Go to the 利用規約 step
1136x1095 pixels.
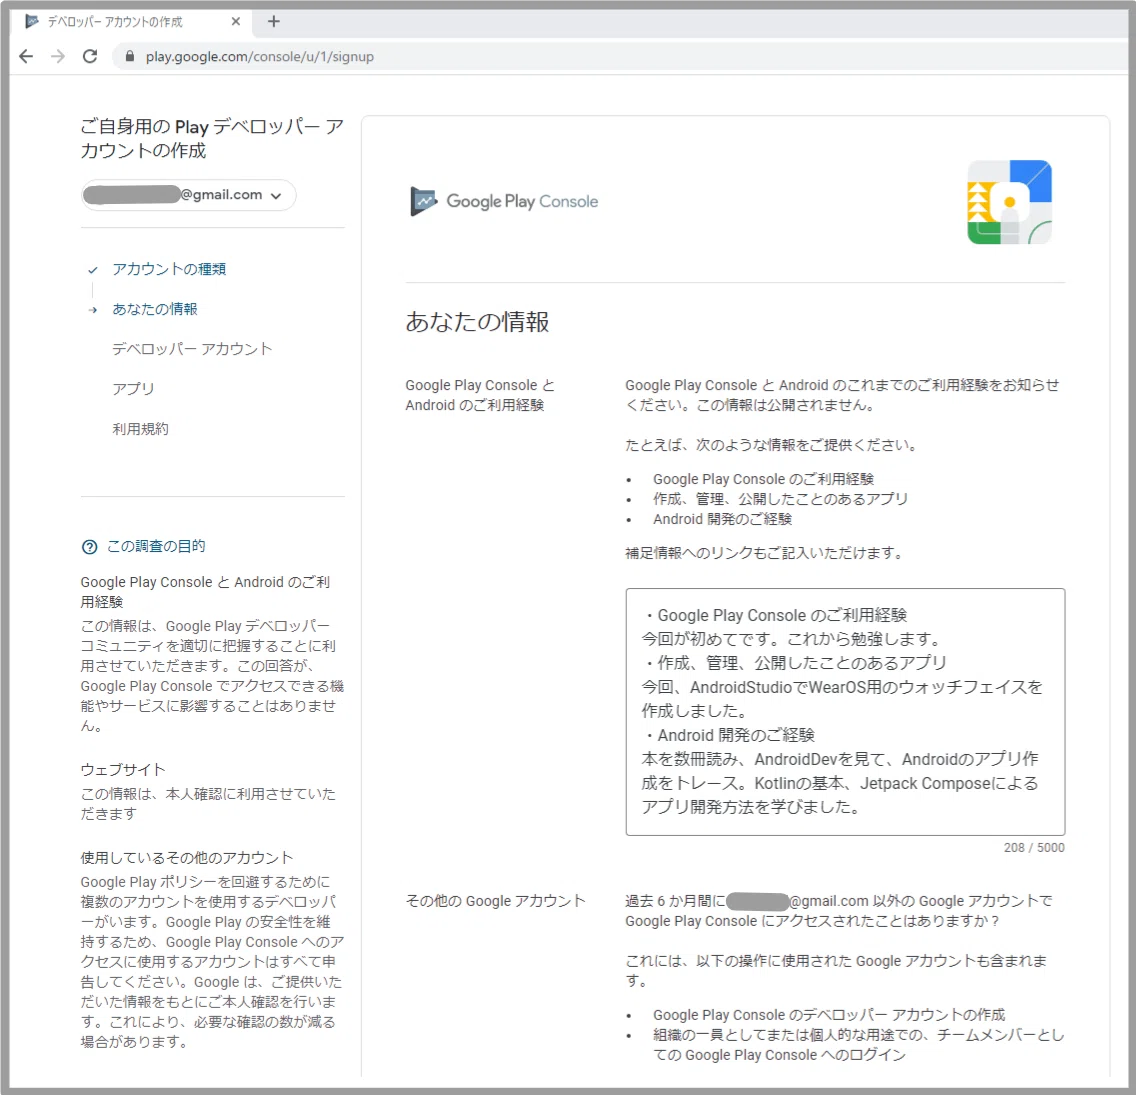(141, 429)
